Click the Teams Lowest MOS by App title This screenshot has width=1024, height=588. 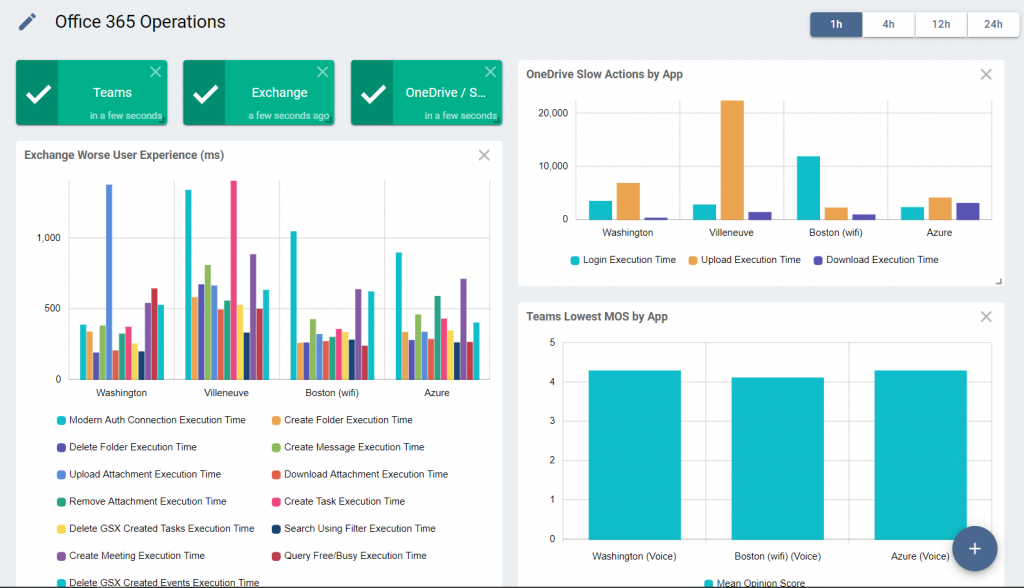click(597, 317)
